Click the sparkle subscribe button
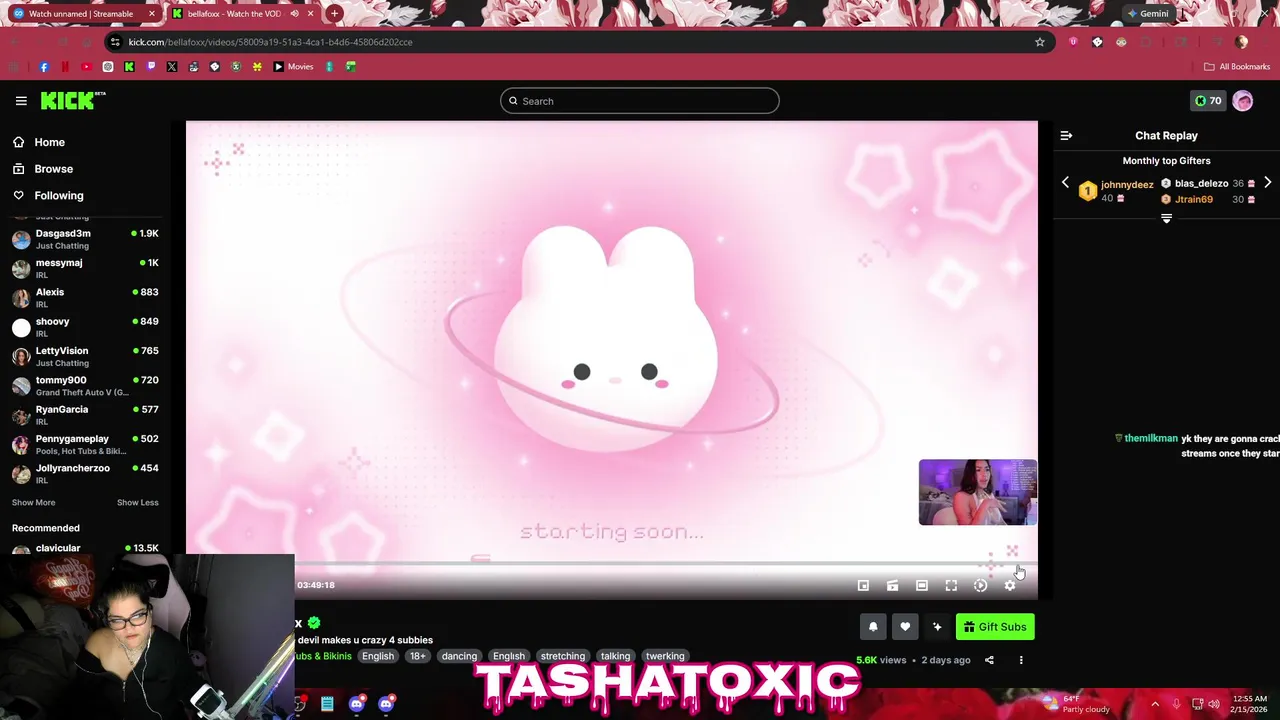 [937, 627]
